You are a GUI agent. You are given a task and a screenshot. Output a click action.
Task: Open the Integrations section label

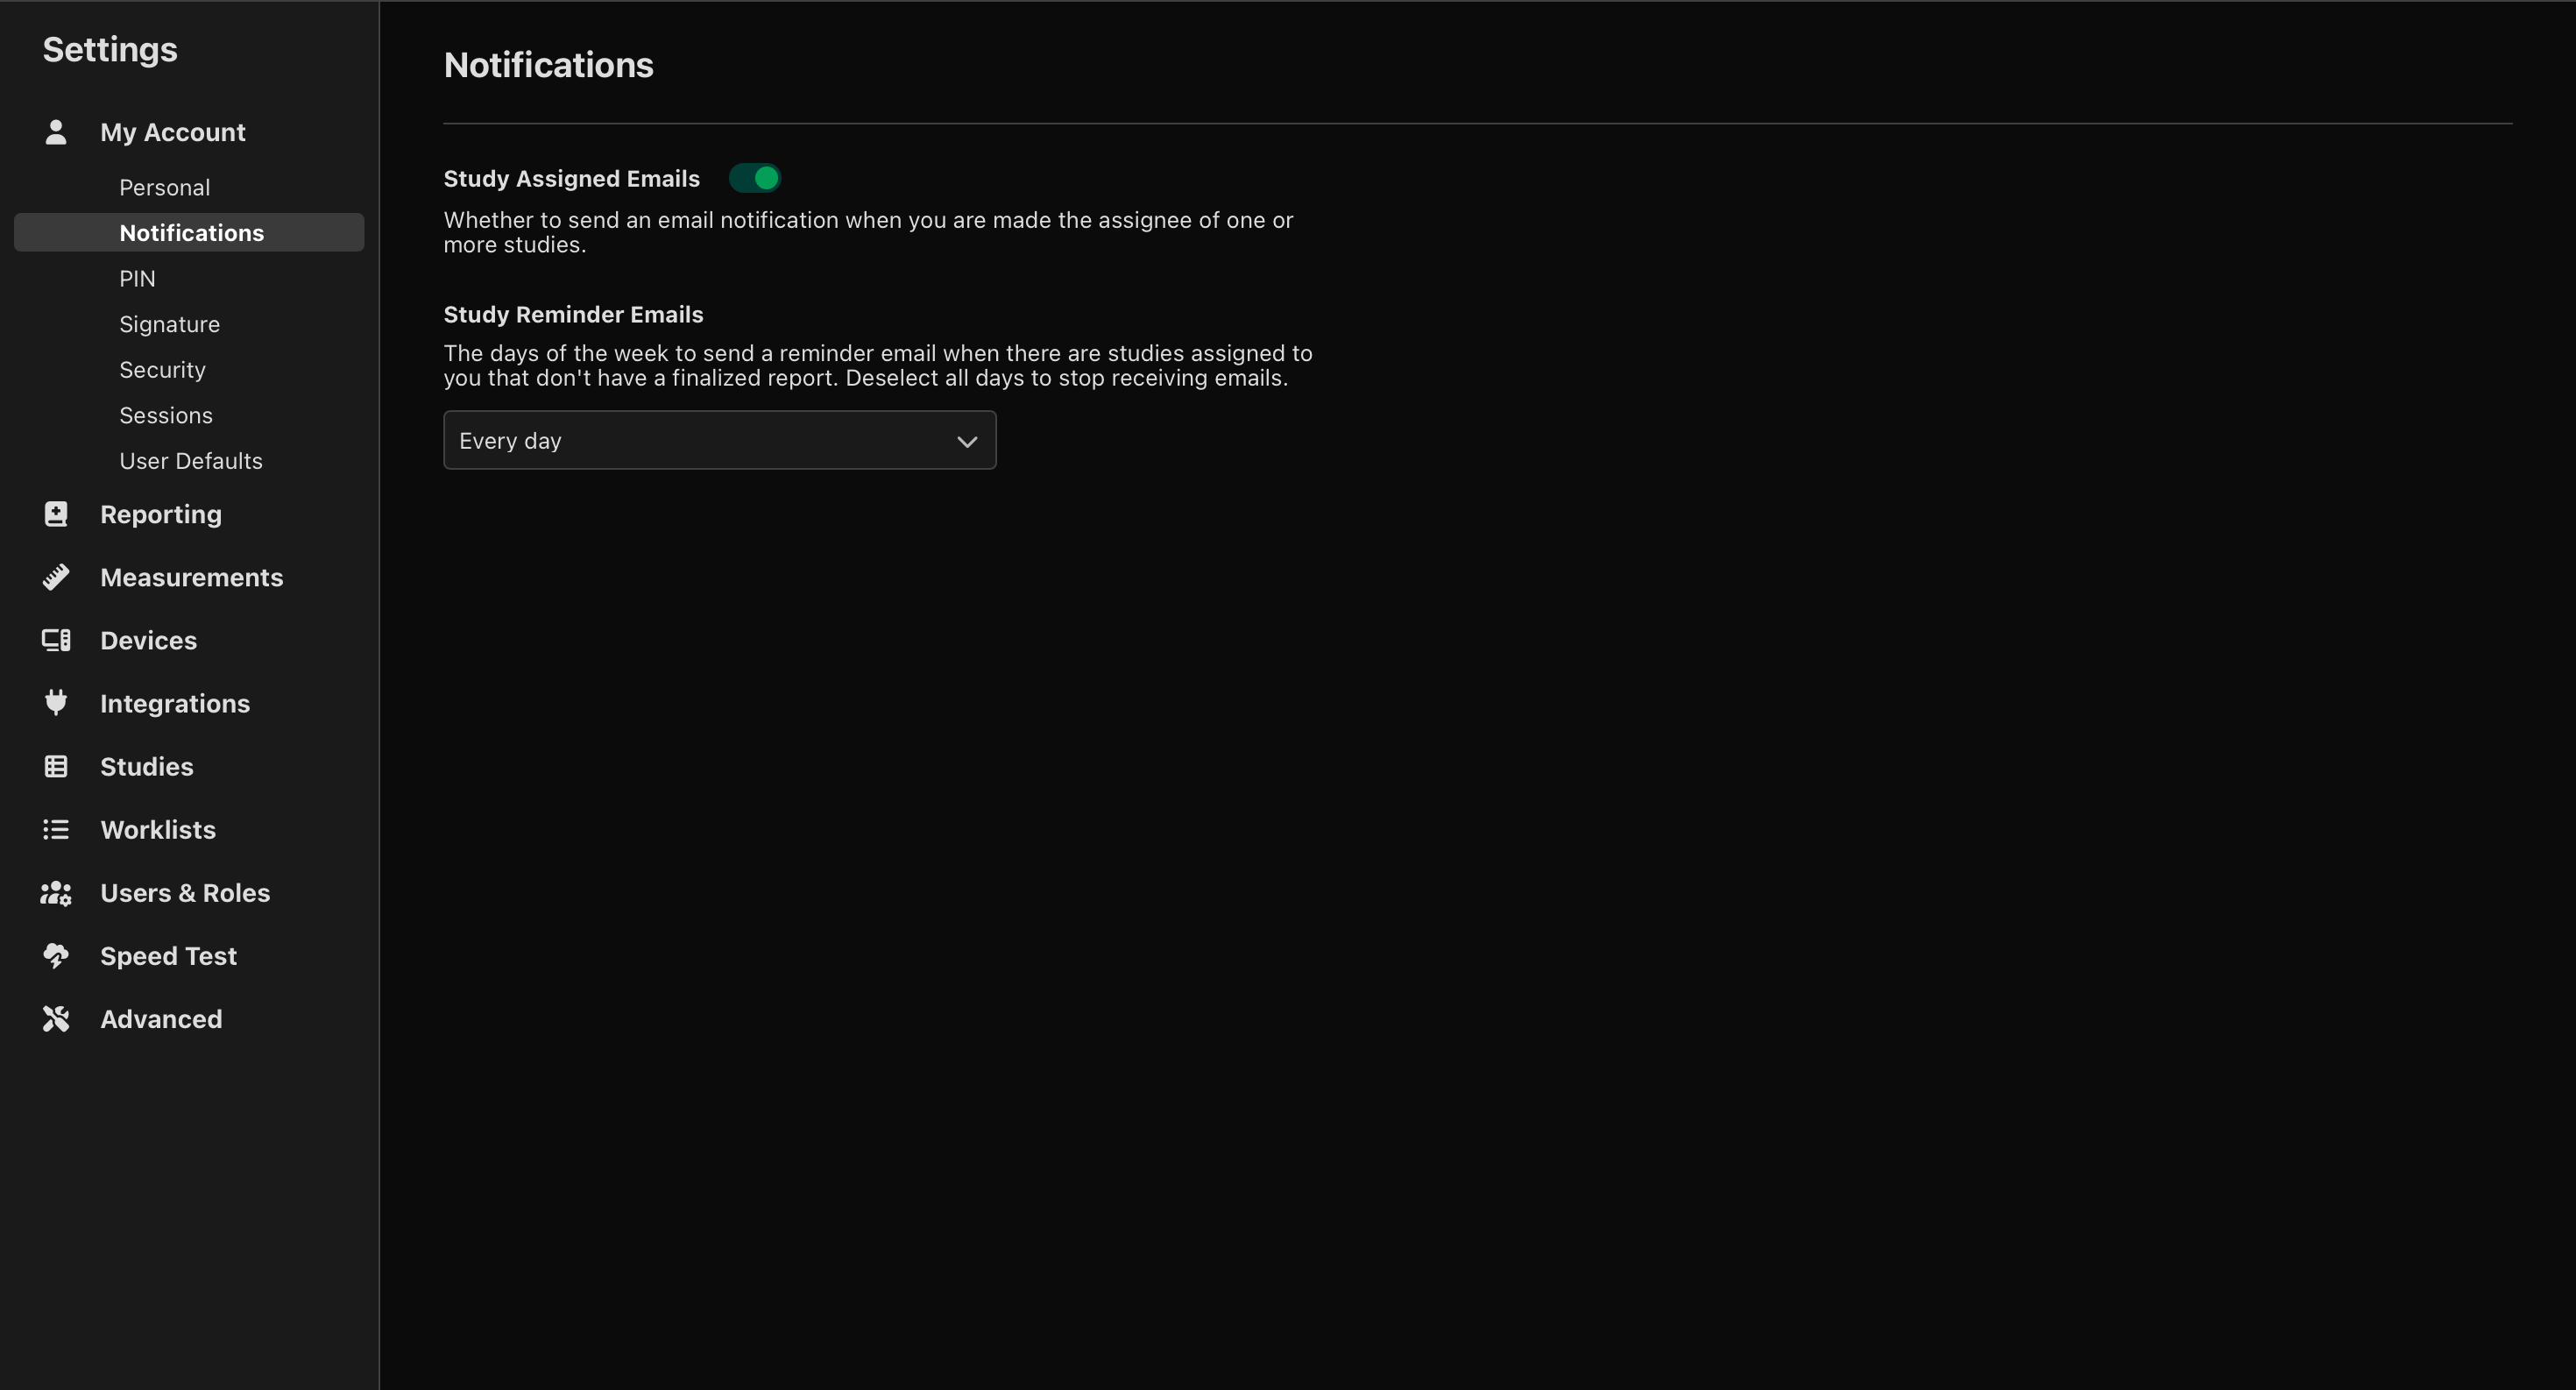(175, 703)
